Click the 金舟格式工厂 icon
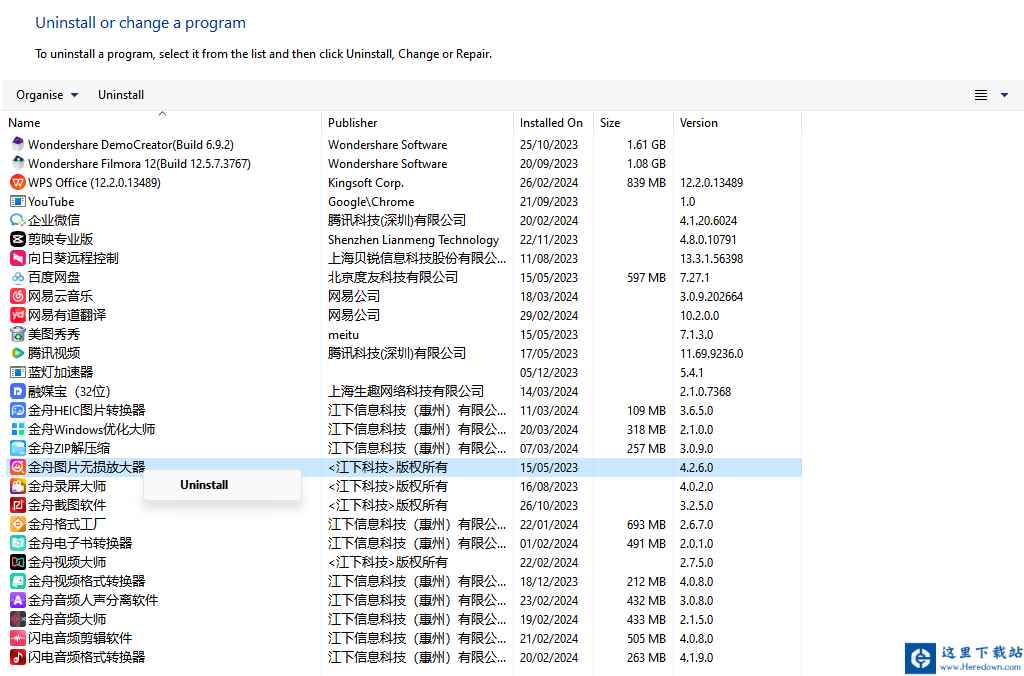The height and width of the screenshot is (676, 1024). pos(18,524)
